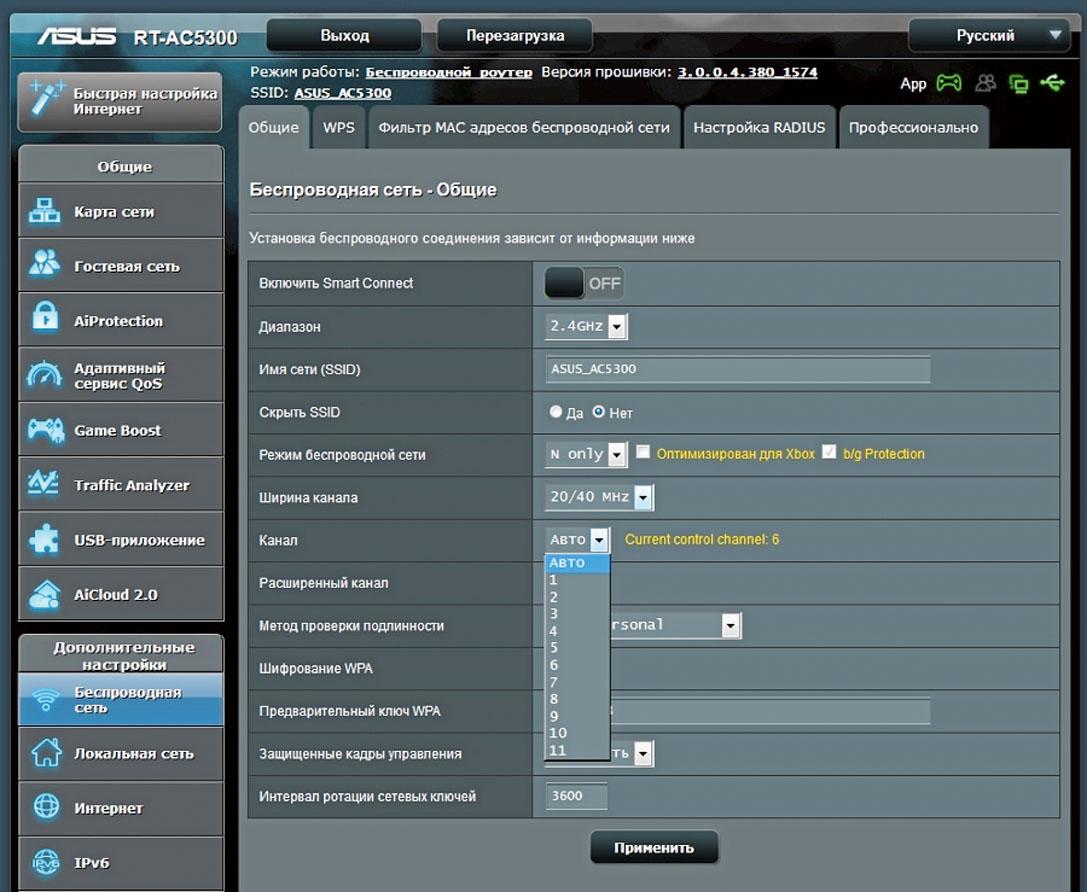Image resolution: width=1087 pixels, height=892 pixels.
Task: Toggle the Smart Connect OFF switch
Action: tap(584, 283)
